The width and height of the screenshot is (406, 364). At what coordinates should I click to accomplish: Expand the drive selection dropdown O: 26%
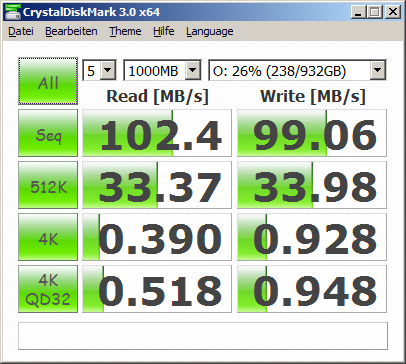(377, 70)
